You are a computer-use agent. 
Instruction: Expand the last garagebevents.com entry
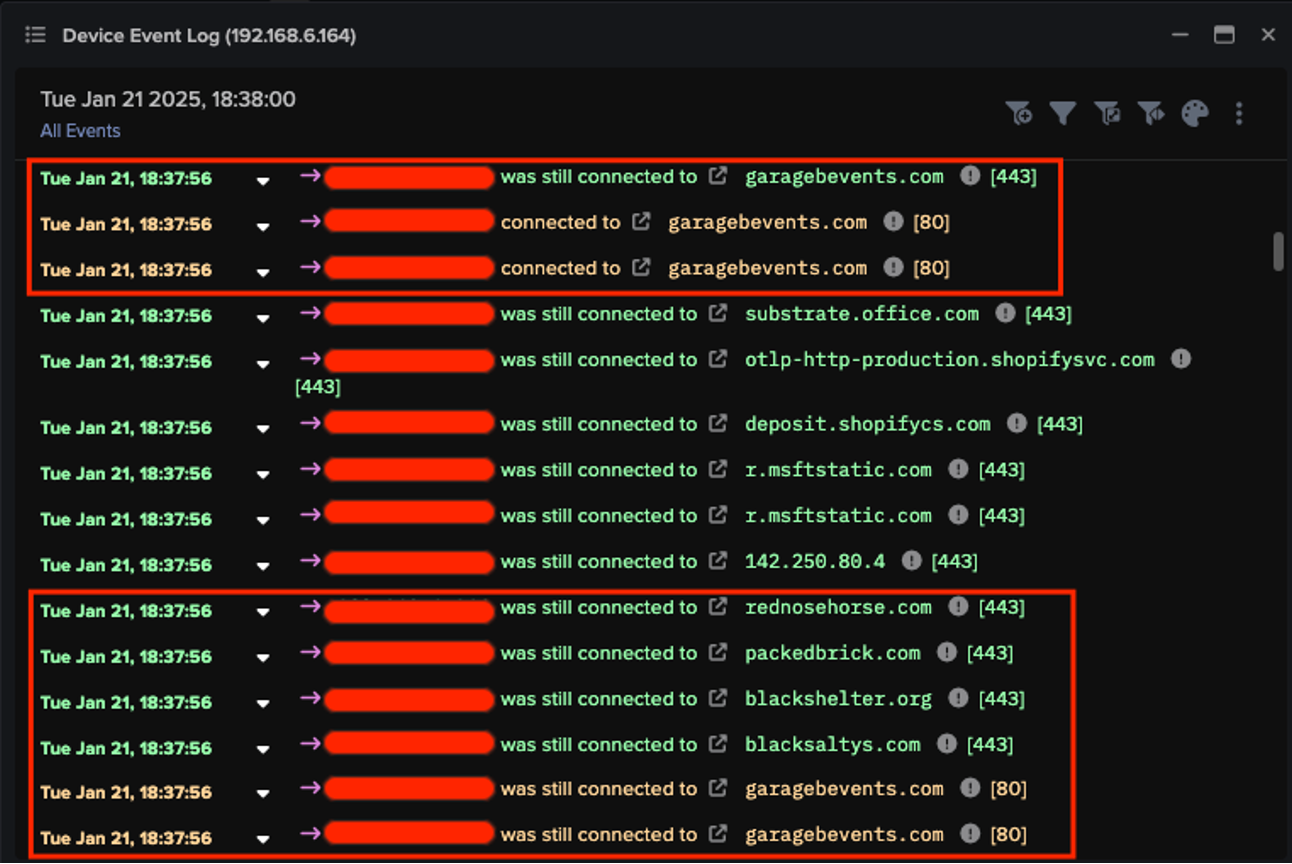(263, 838)
